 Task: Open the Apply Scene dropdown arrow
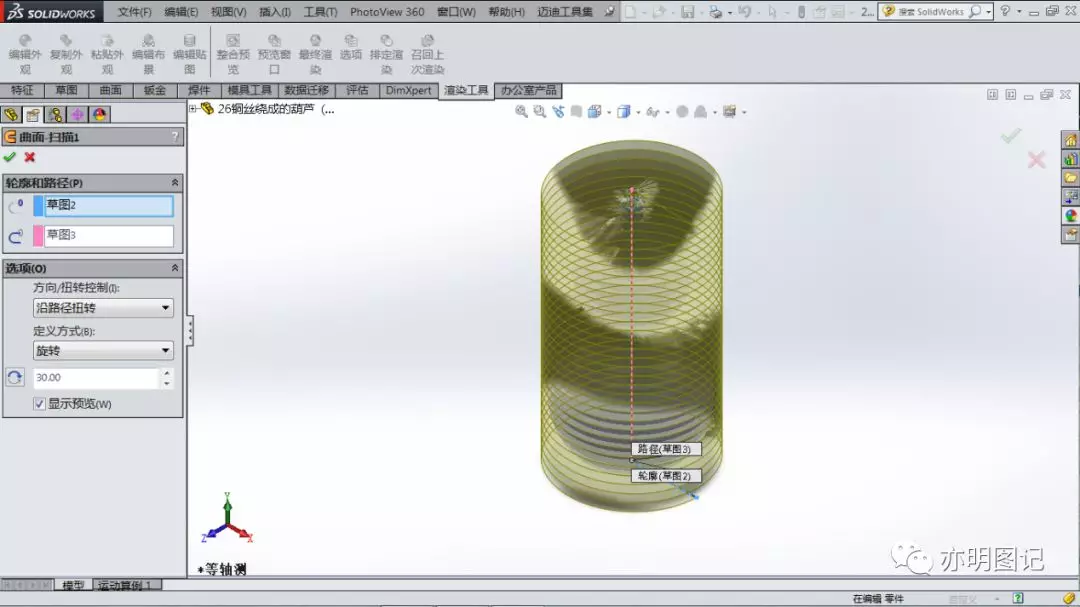coord(715,112)
